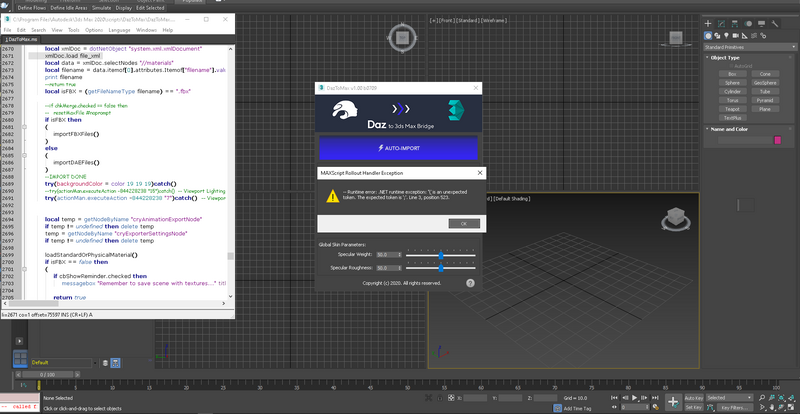Toggle the AutoGrid checkbox
This screenshot has width=800, height=414.
(x=731, y=66)
